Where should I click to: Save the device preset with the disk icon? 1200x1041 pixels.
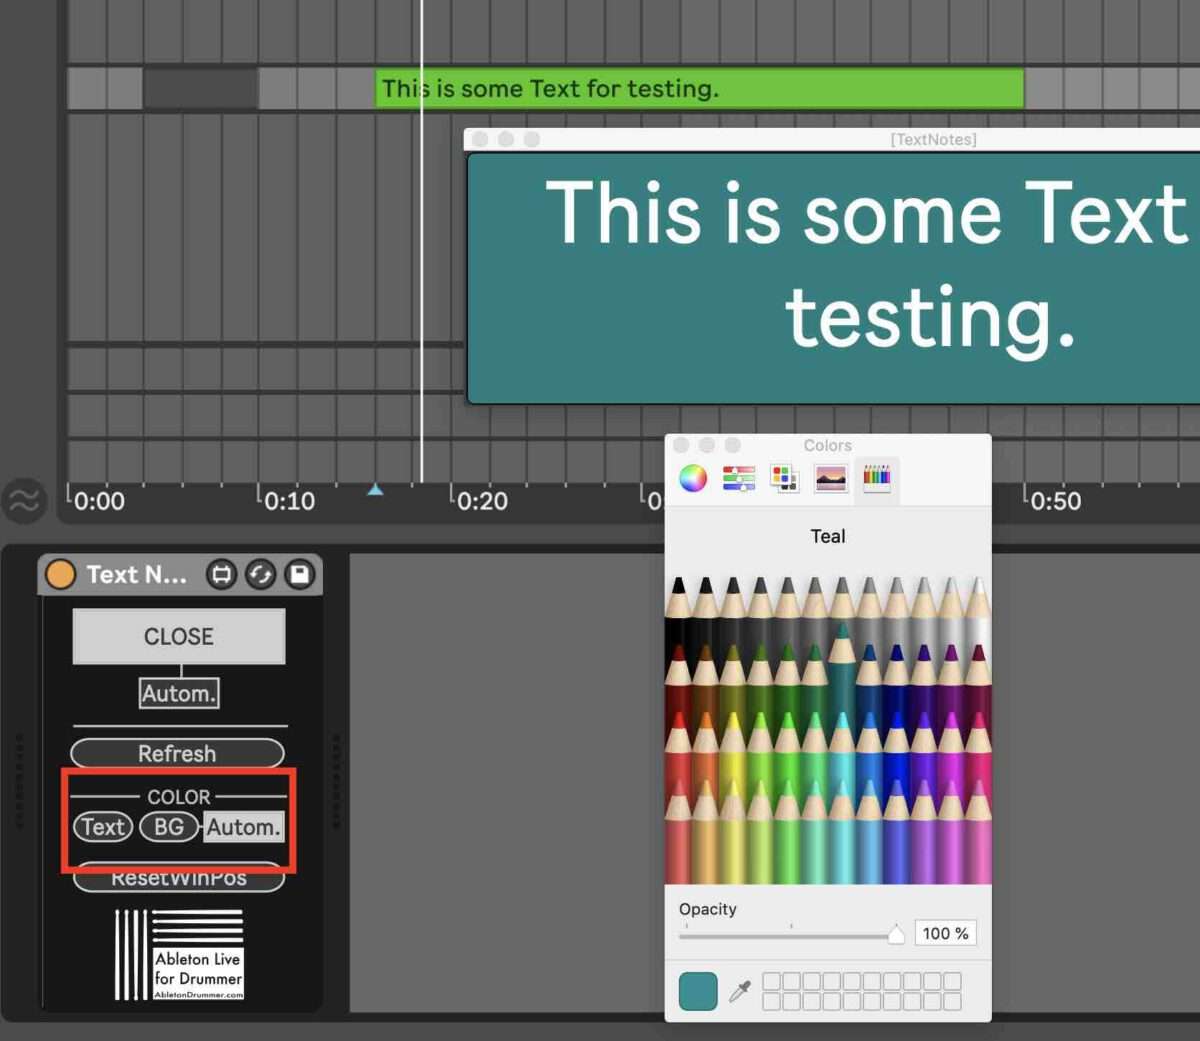[300, 574]
